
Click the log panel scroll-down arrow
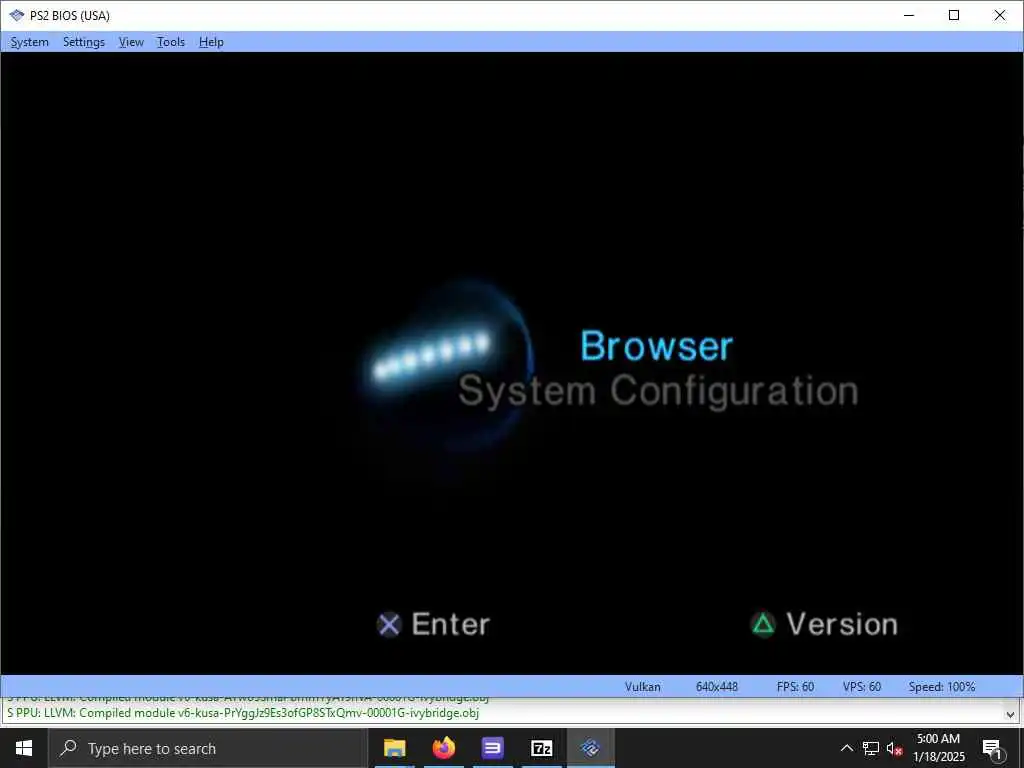[1010, 715]
